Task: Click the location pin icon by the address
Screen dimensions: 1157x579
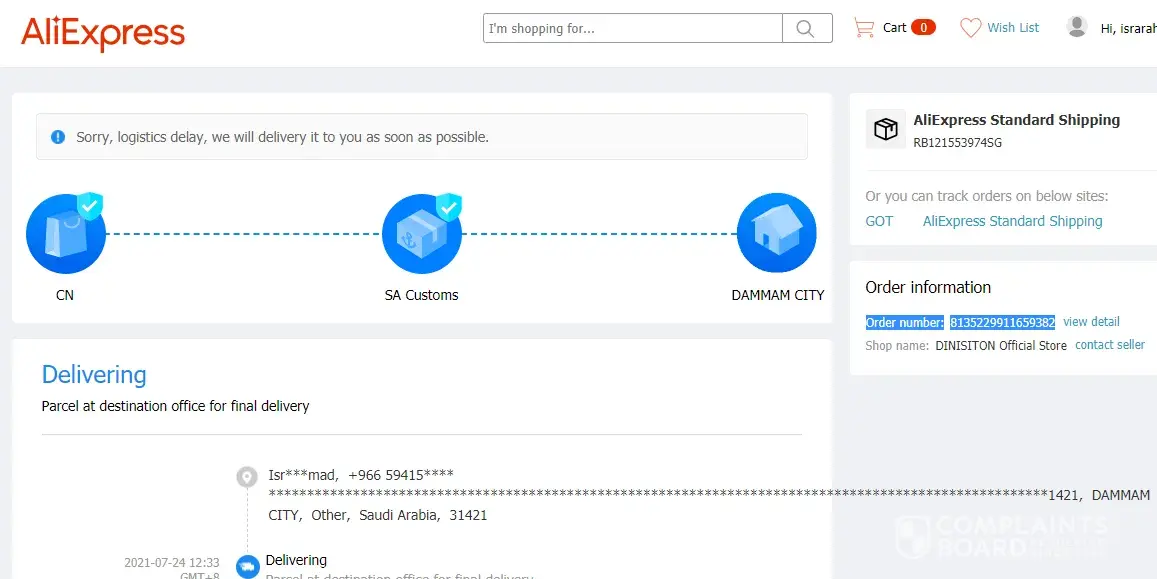Action: [x=246, y=476]
